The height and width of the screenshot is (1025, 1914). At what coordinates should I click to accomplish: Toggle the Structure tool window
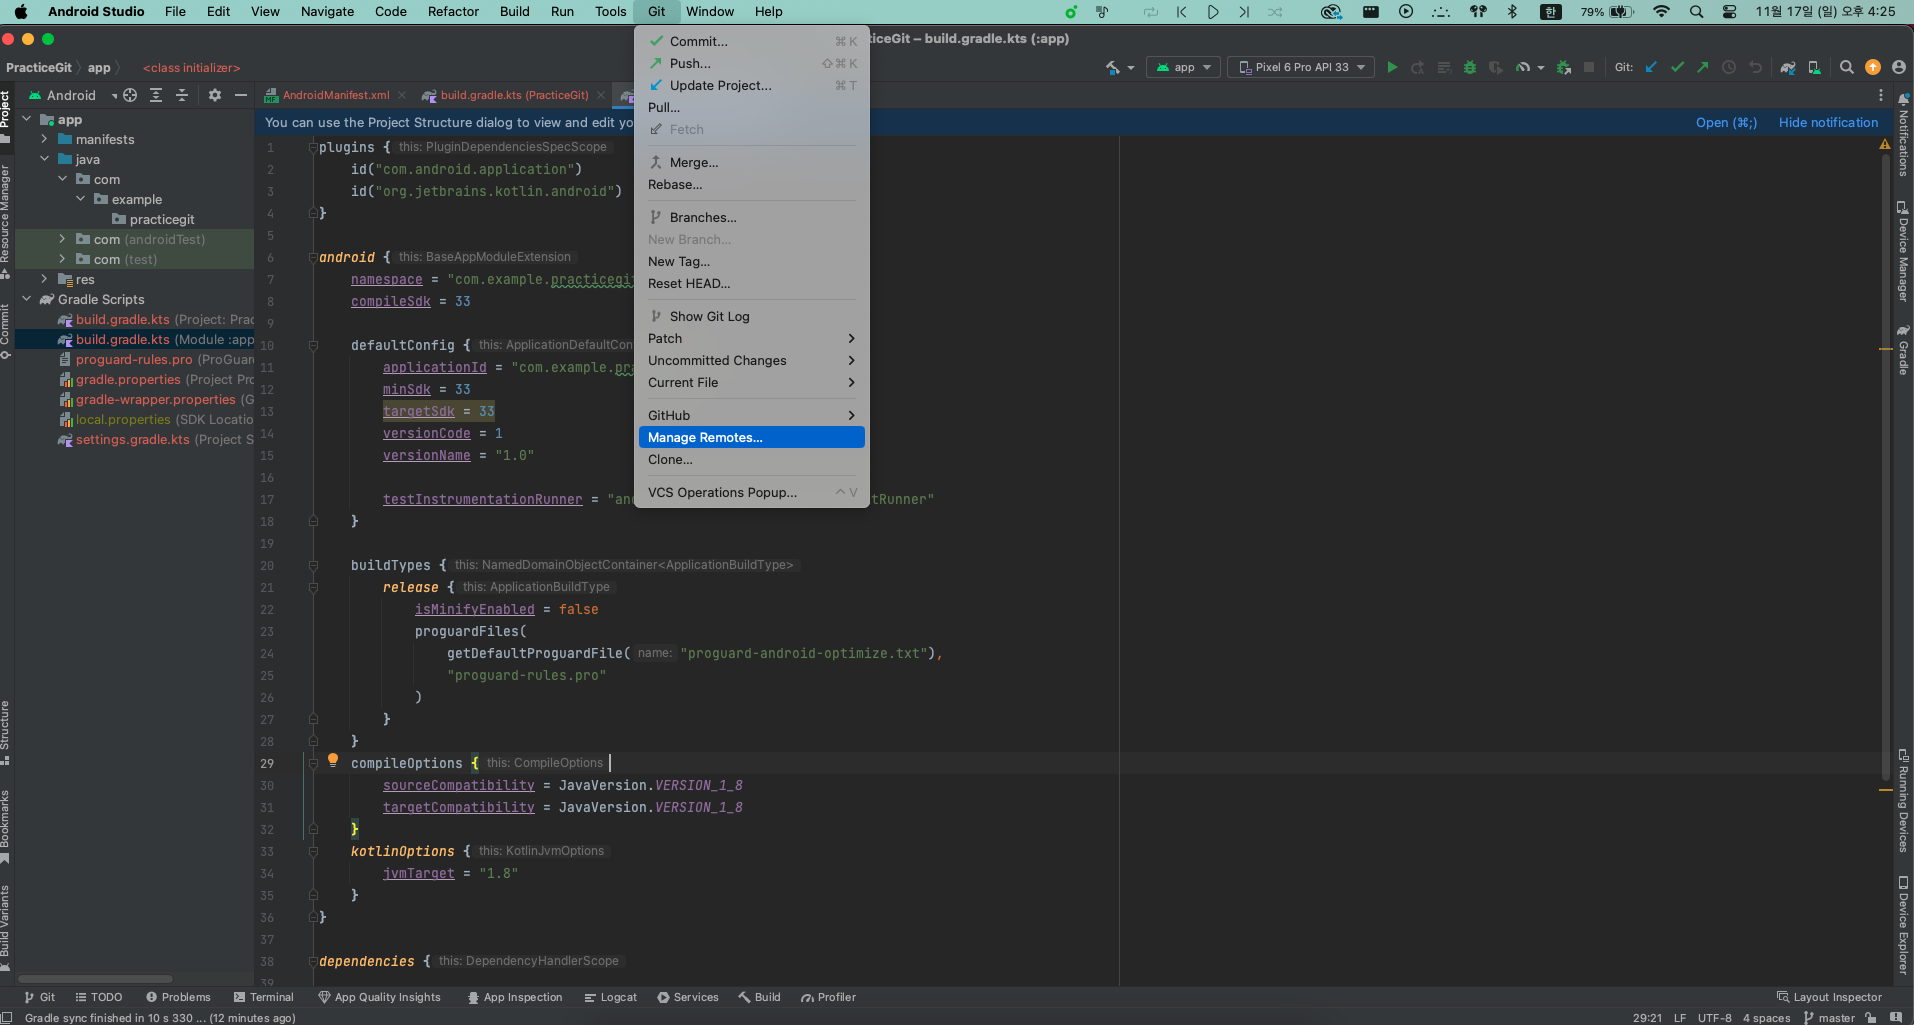[x=5, y=732]
